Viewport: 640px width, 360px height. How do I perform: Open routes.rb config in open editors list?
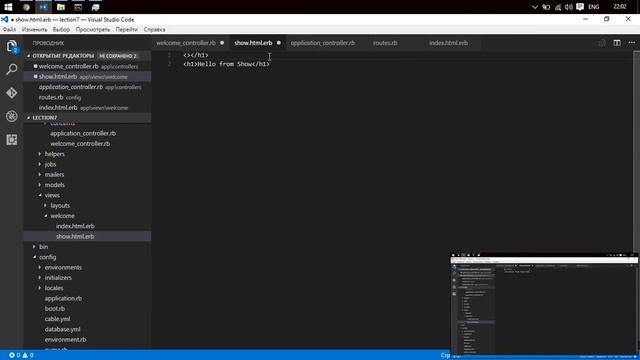(x=88, y=97)
